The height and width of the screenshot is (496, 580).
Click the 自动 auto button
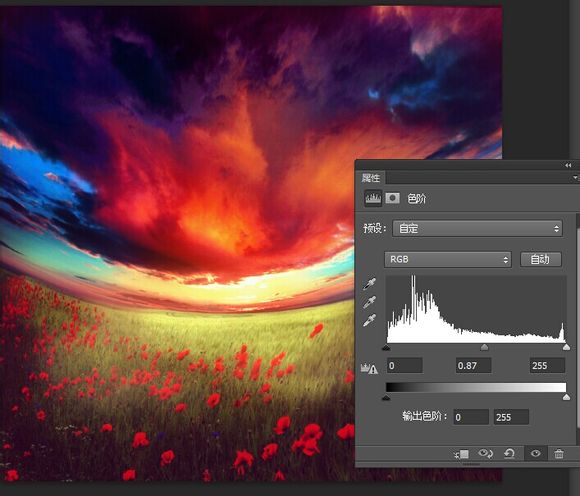click(540, 259)
